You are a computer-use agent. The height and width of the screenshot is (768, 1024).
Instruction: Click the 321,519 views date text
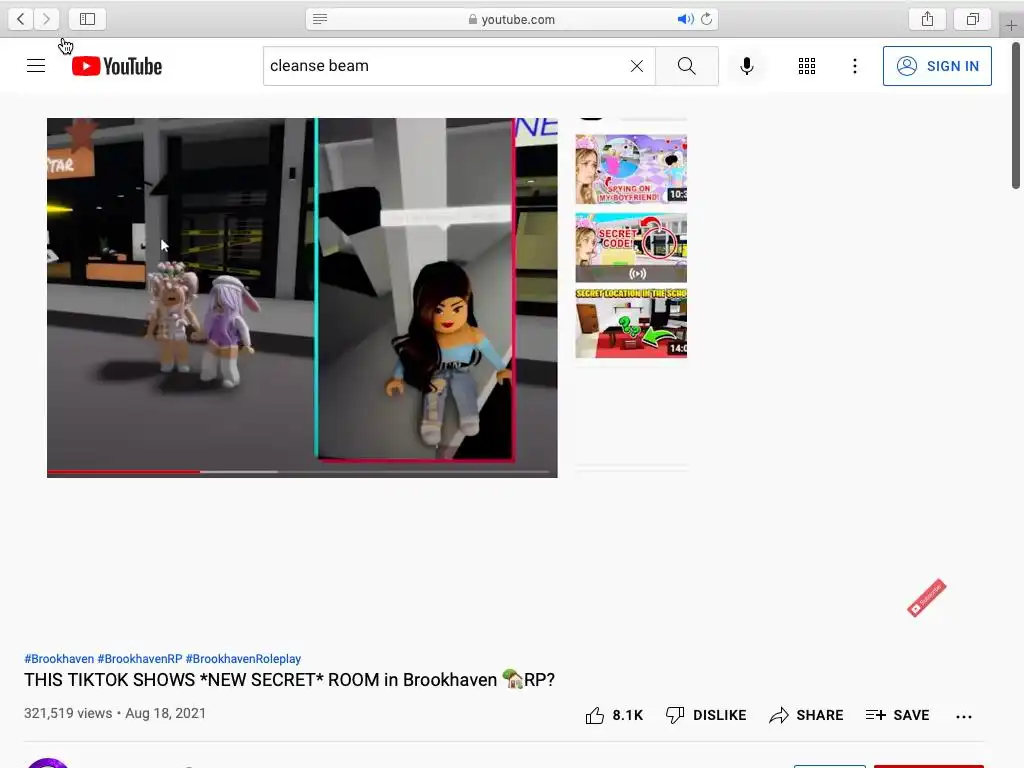tap(115, 713)
